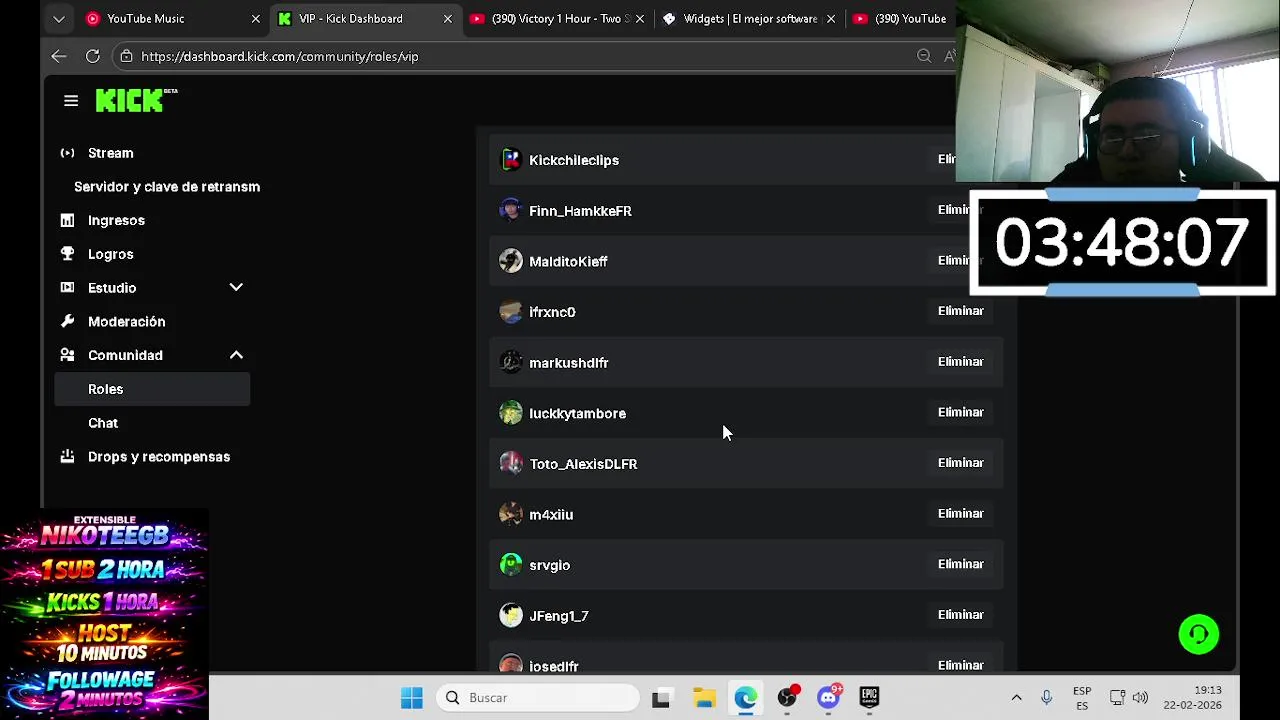Click the Stream broadcast icon
Screen dimensions: 1280x720
(x=67, y=153)
